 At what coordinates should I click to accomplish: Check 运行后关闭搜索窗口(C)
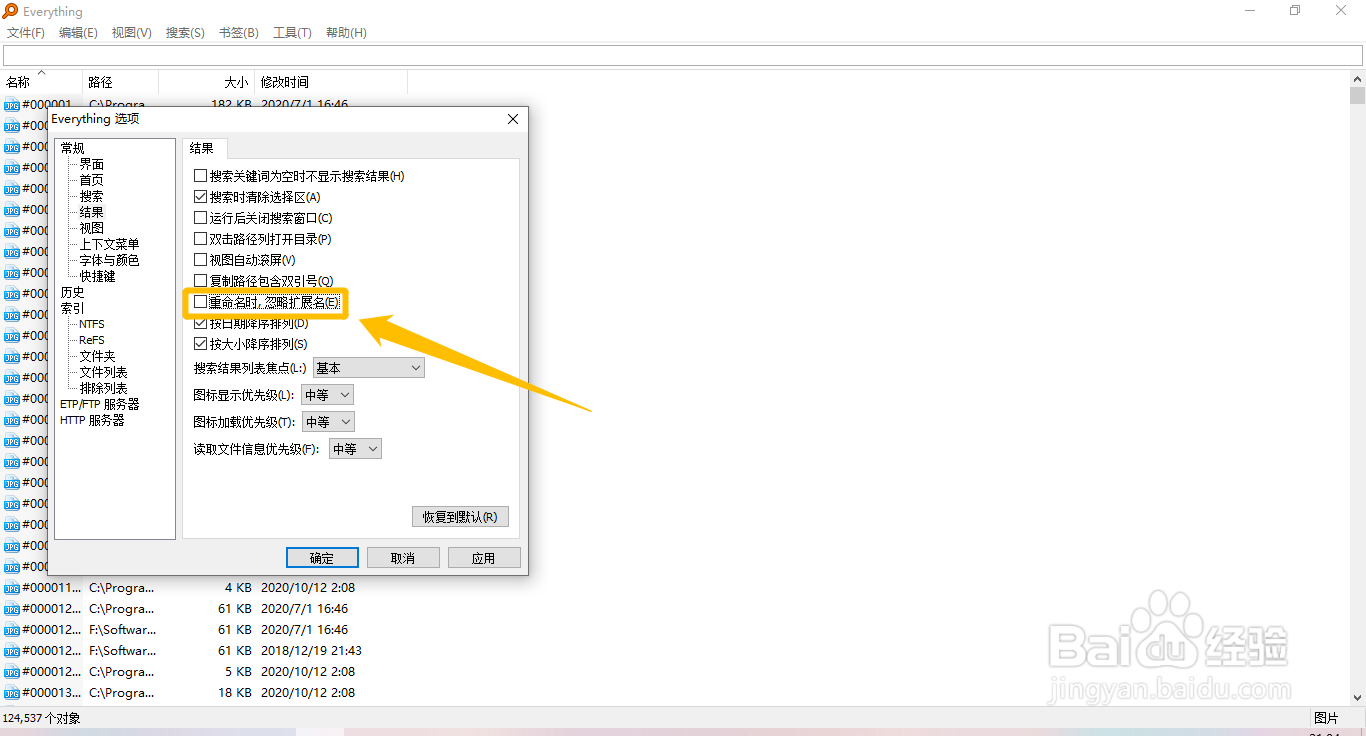200,218
